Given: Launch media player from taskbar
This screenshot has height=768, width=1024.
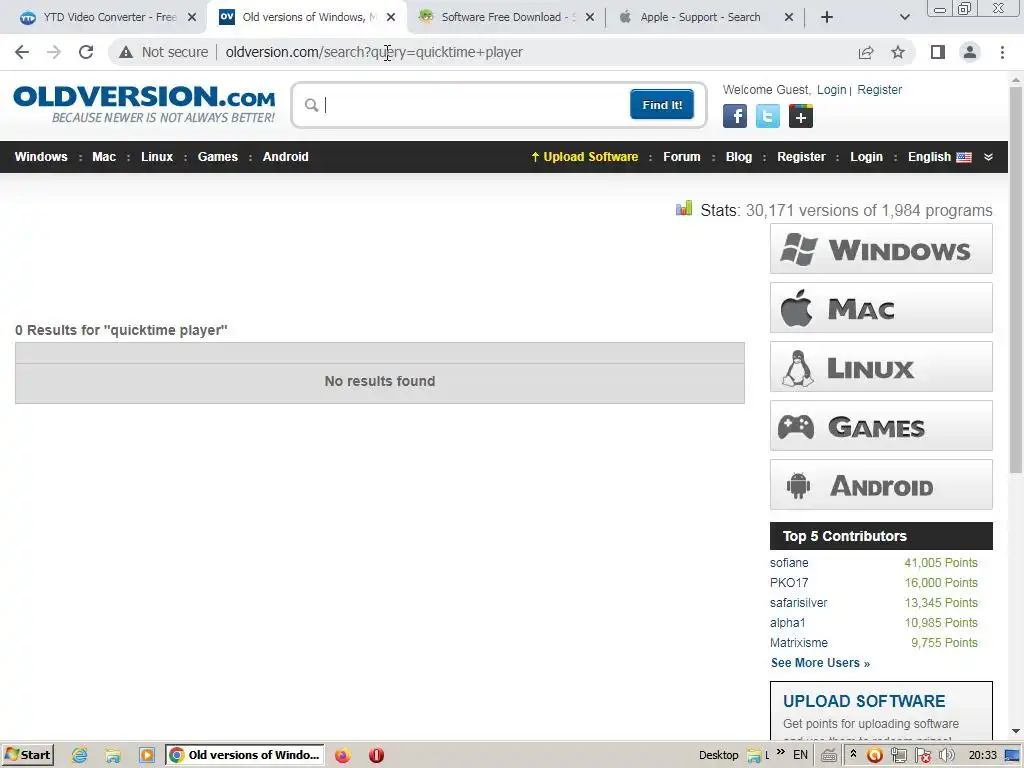Looking at the screenshot, I should (x=147, y=756).
